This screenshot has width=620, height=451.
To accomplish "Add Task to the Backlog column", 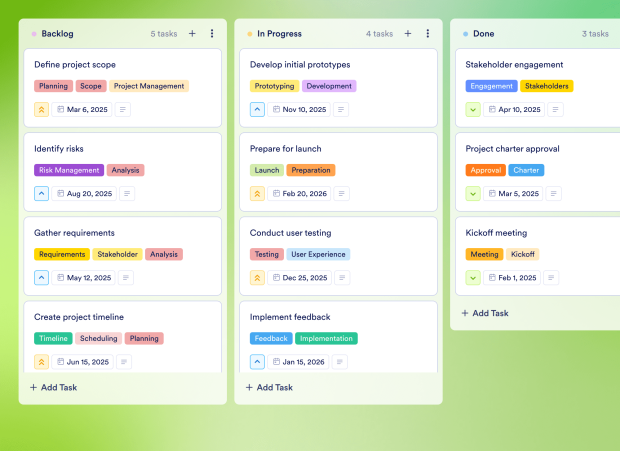I will (x=53, y=387).
